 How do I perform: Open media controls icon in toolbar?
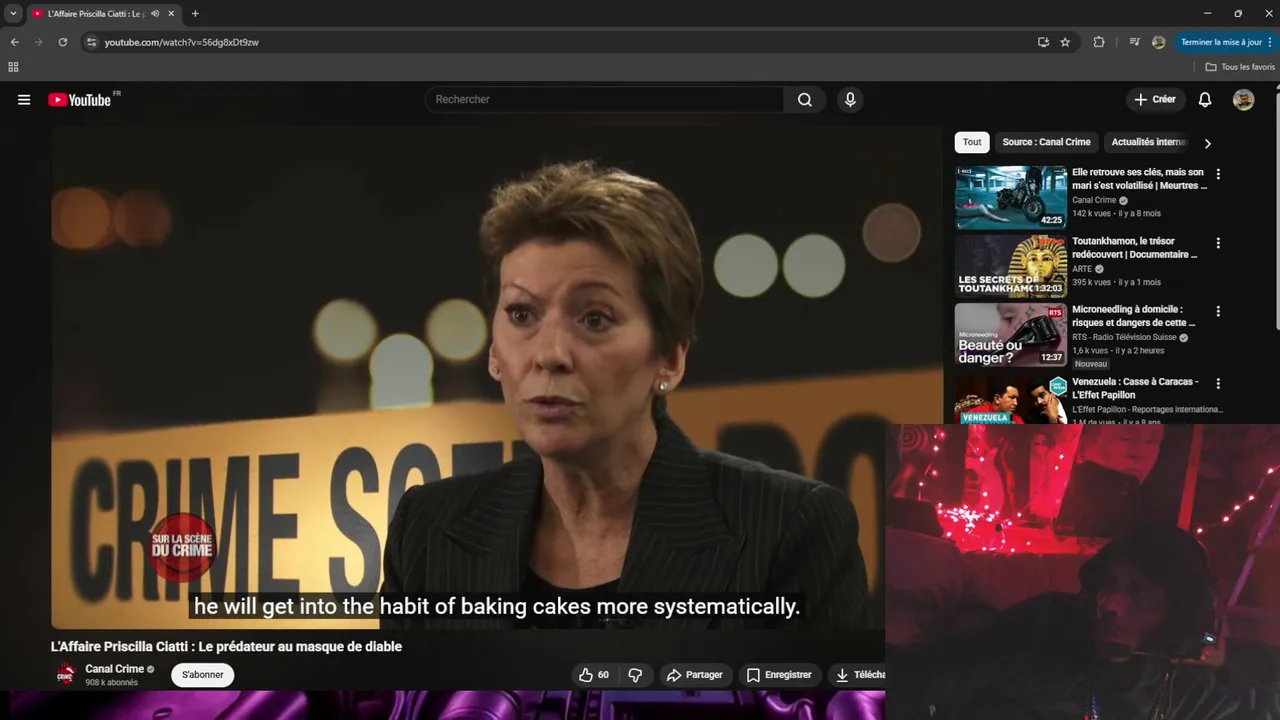click(x=1134, y=42)
